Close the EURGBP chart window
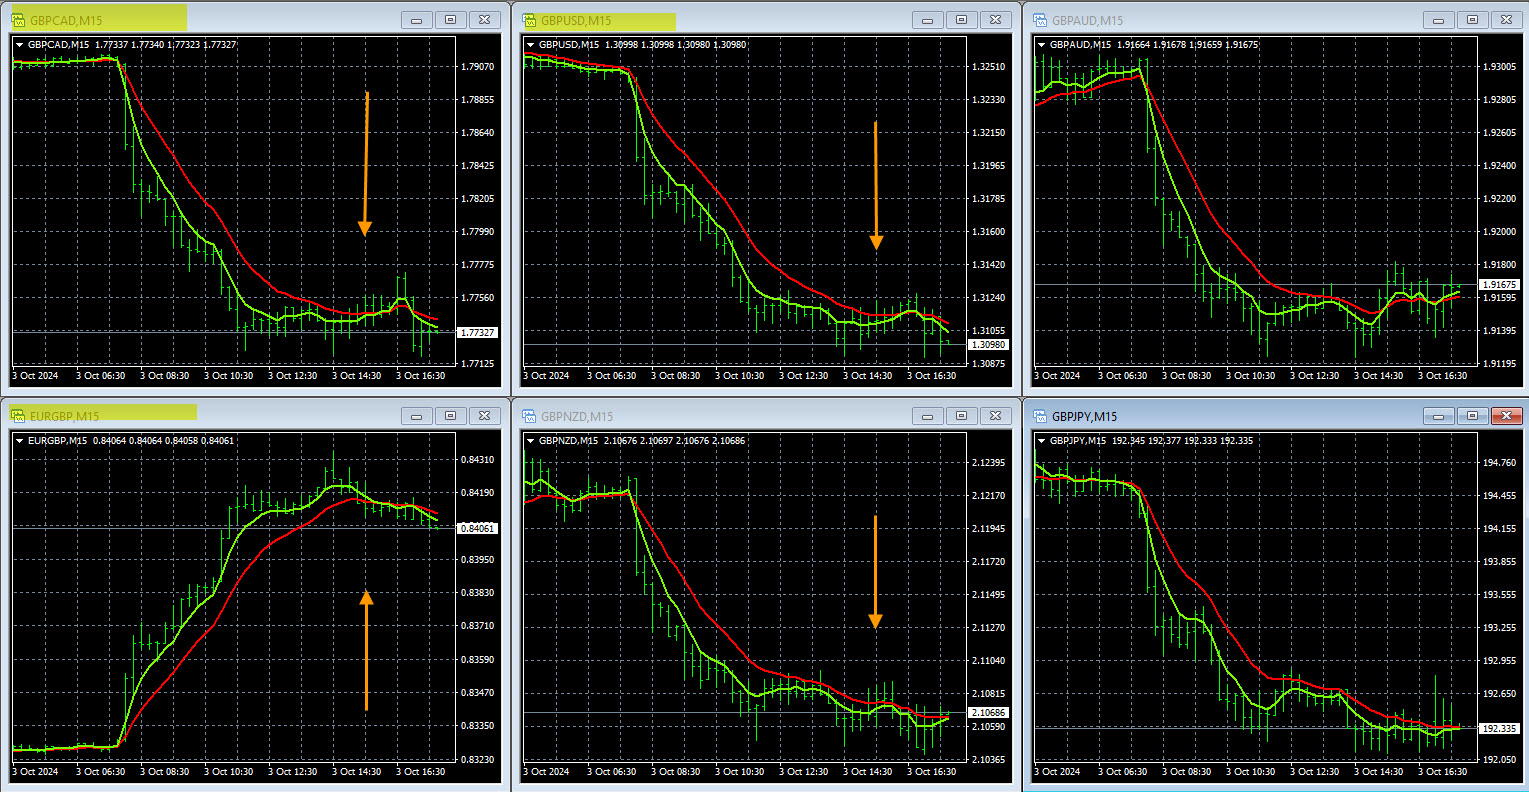The image size is (1529, 792). 485,416
